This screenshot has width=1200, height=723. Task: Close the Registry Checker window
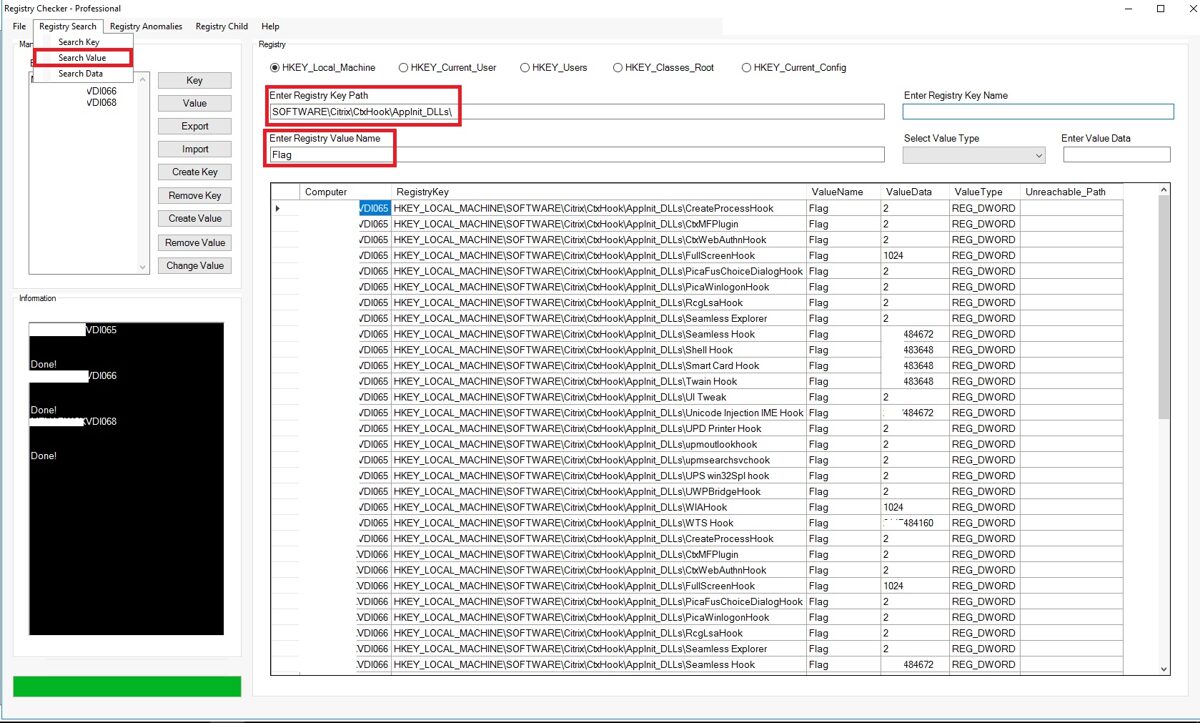[x=1187, y=8]
